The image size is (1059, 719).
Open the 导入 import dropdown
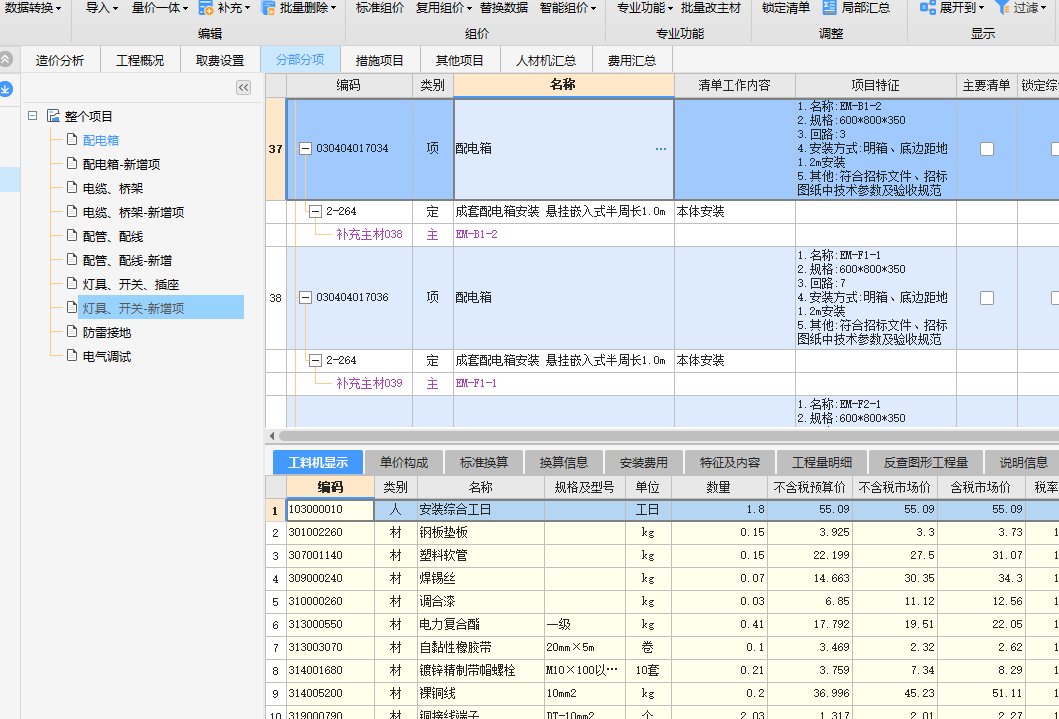pos(102,8)
